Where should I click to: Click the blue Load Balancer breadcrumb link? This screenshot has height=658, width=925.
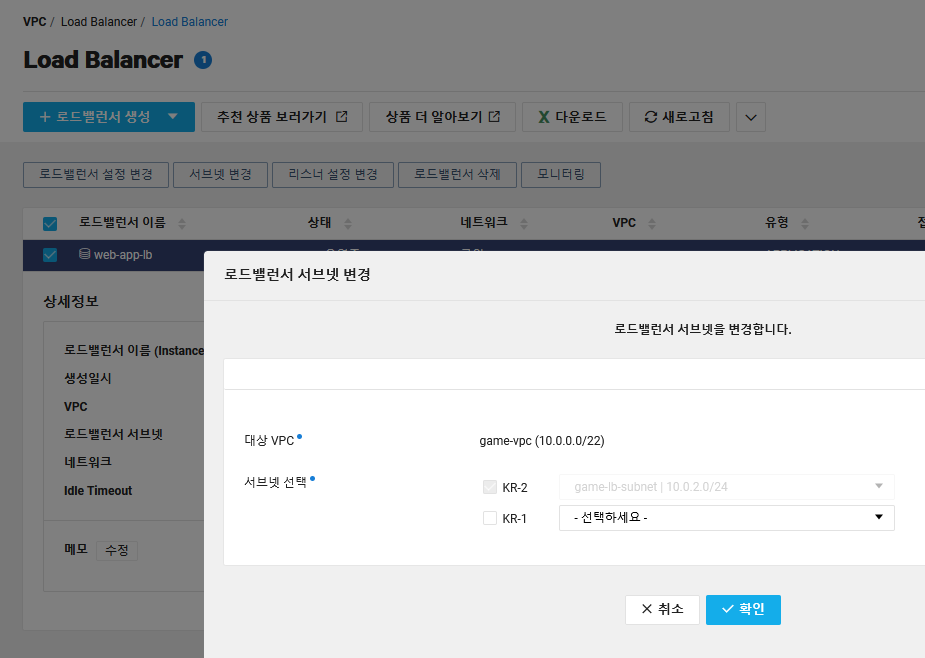[189, 22]
